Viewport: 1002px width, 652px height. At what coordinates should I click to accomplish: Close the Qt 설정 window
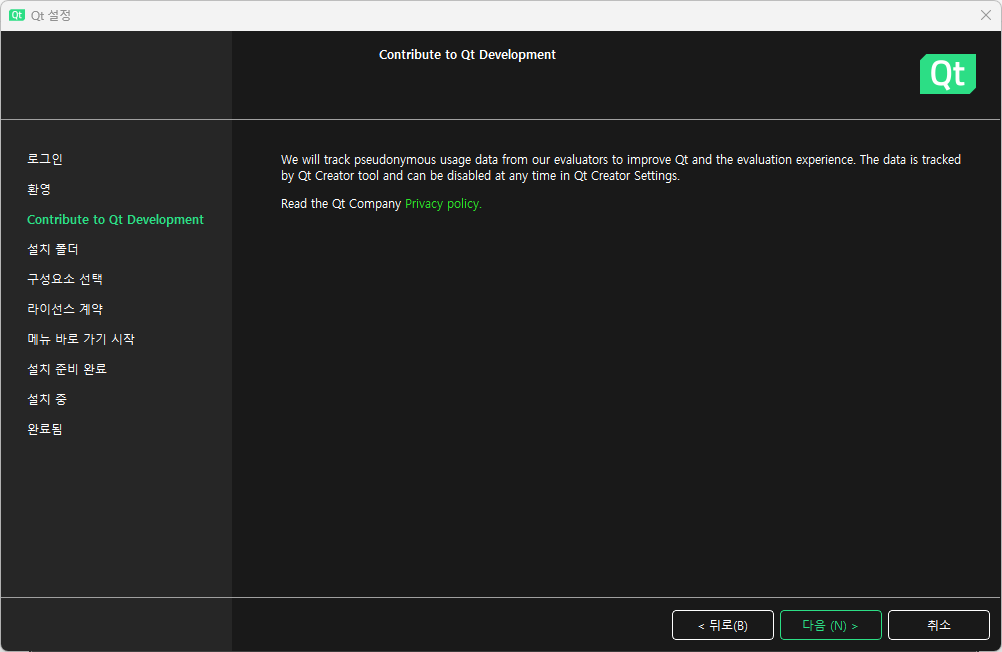(985, 15)
